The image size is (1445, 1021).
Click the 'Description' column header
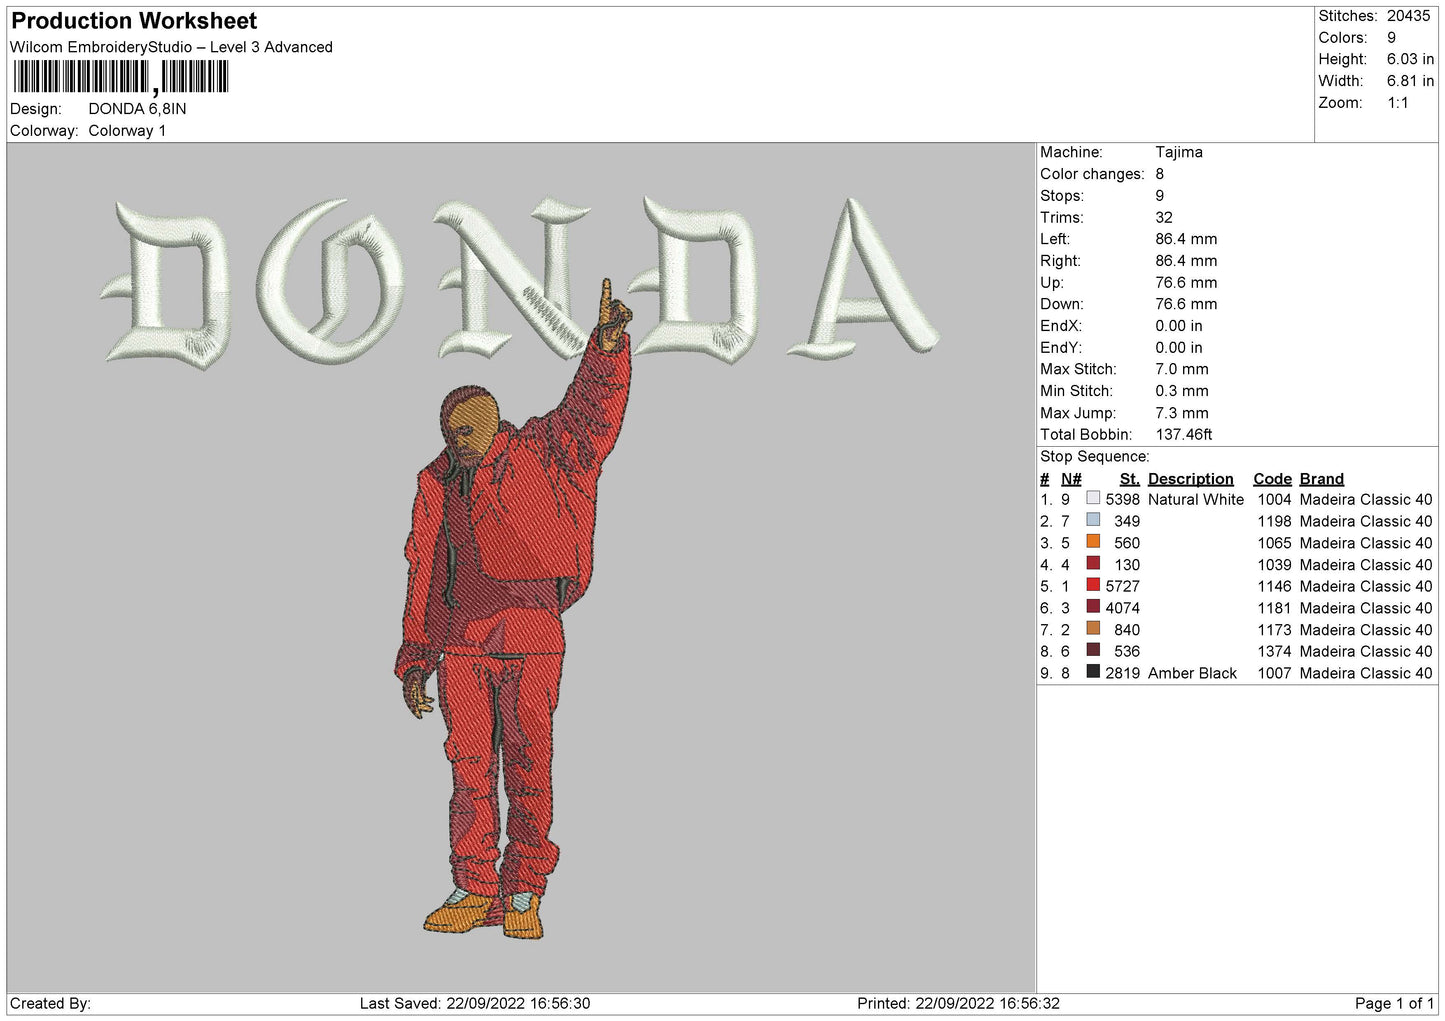(x=1191, y=479)
